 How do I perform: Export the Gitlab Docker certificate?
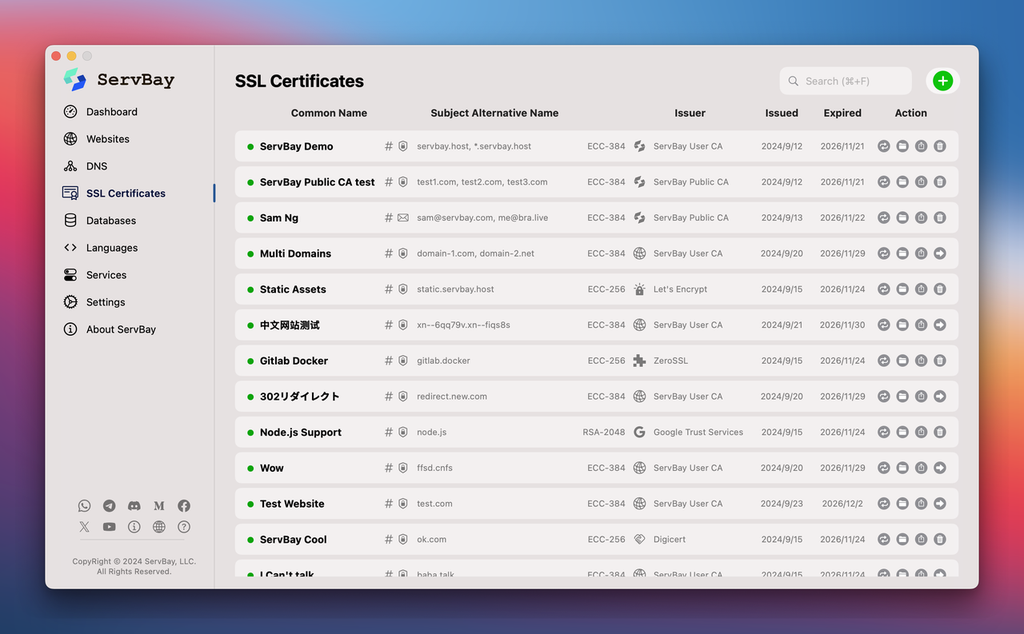click(921, 360)
